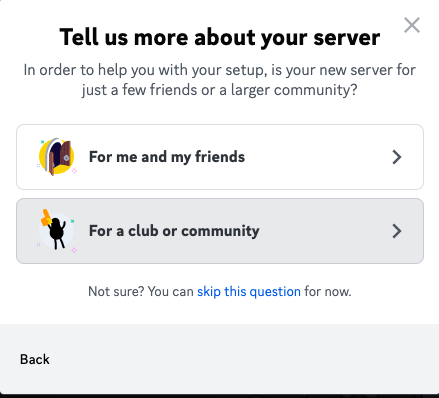The image size is (439, 398).
Task: Go back using the Back button
Action: (35, 359)
